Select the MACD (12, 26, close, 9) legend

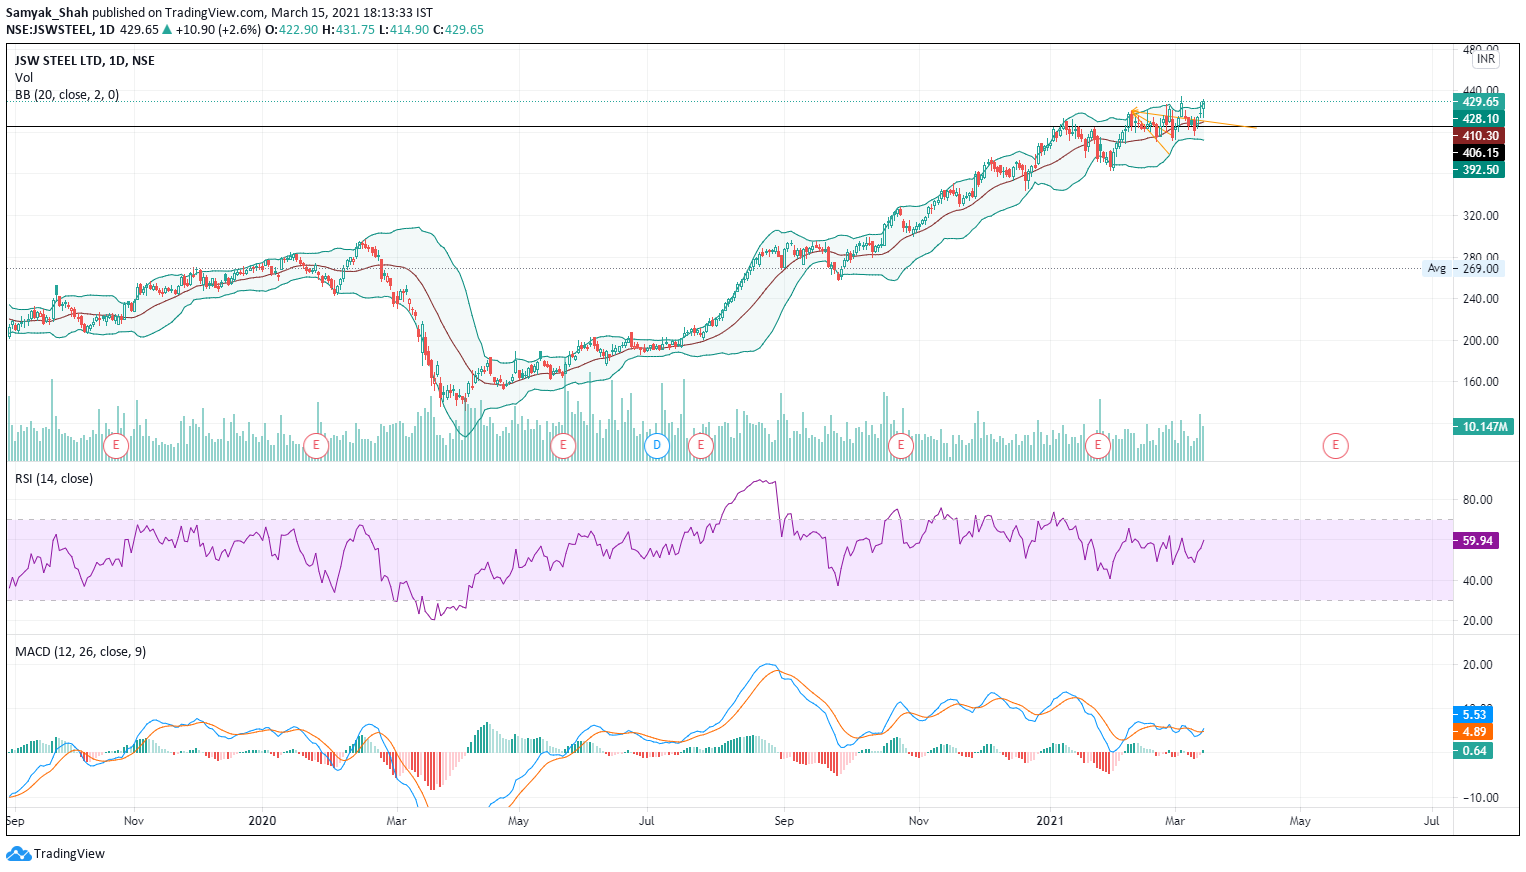coord(80,652)
